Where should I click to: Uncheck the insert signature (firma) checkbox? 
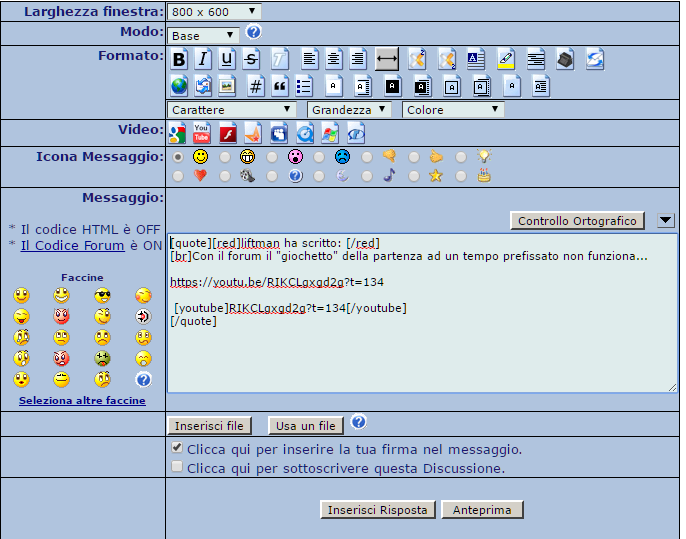[x=177, y=448]
